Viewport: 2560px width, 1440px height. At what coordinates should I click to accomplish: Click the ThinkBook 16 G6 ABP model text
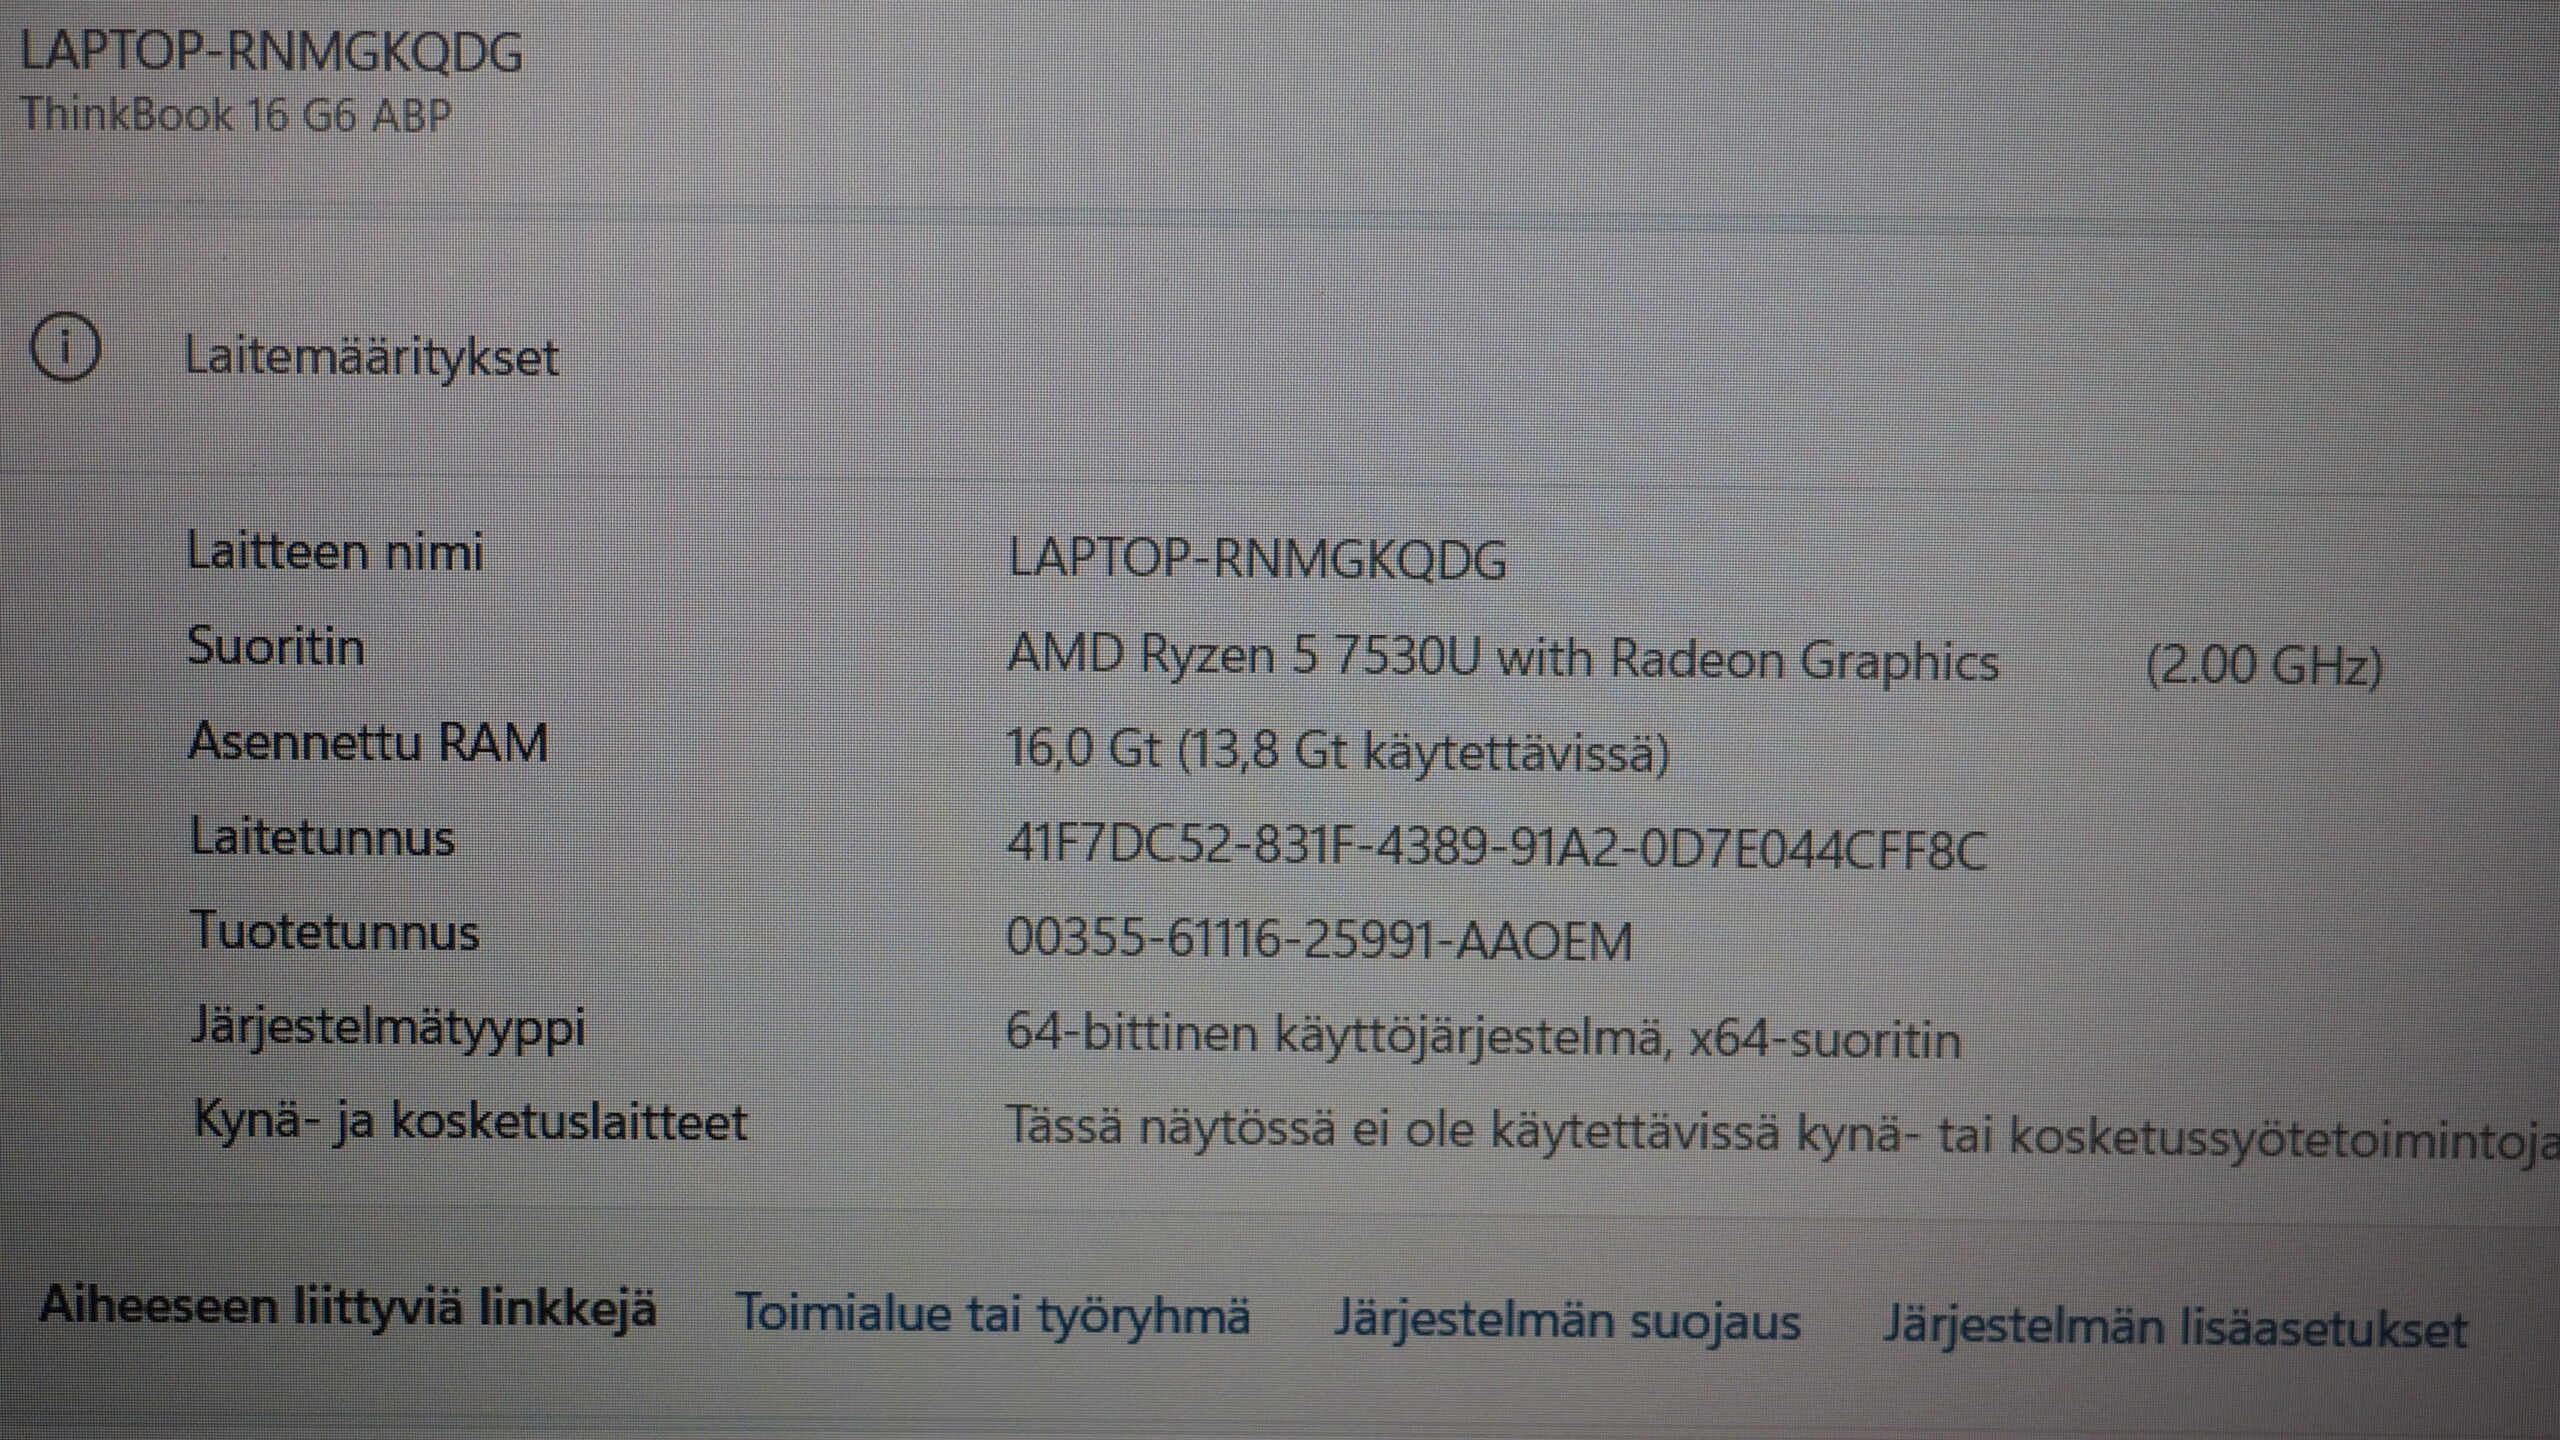click(x=236, y=115)
